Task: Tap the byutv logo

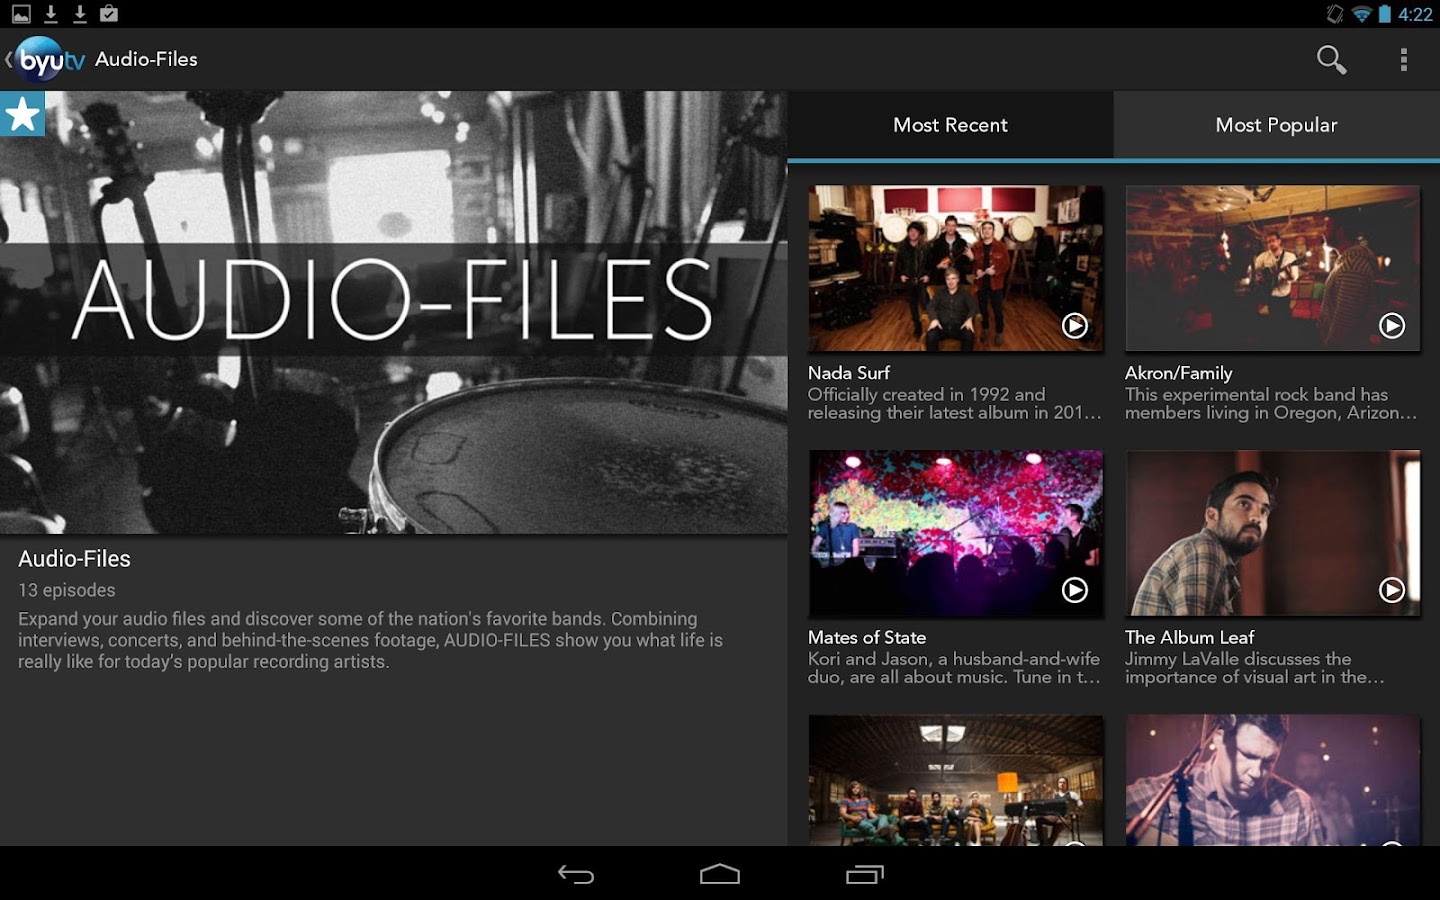Action: pyautogui.click(x=52, y=59)
